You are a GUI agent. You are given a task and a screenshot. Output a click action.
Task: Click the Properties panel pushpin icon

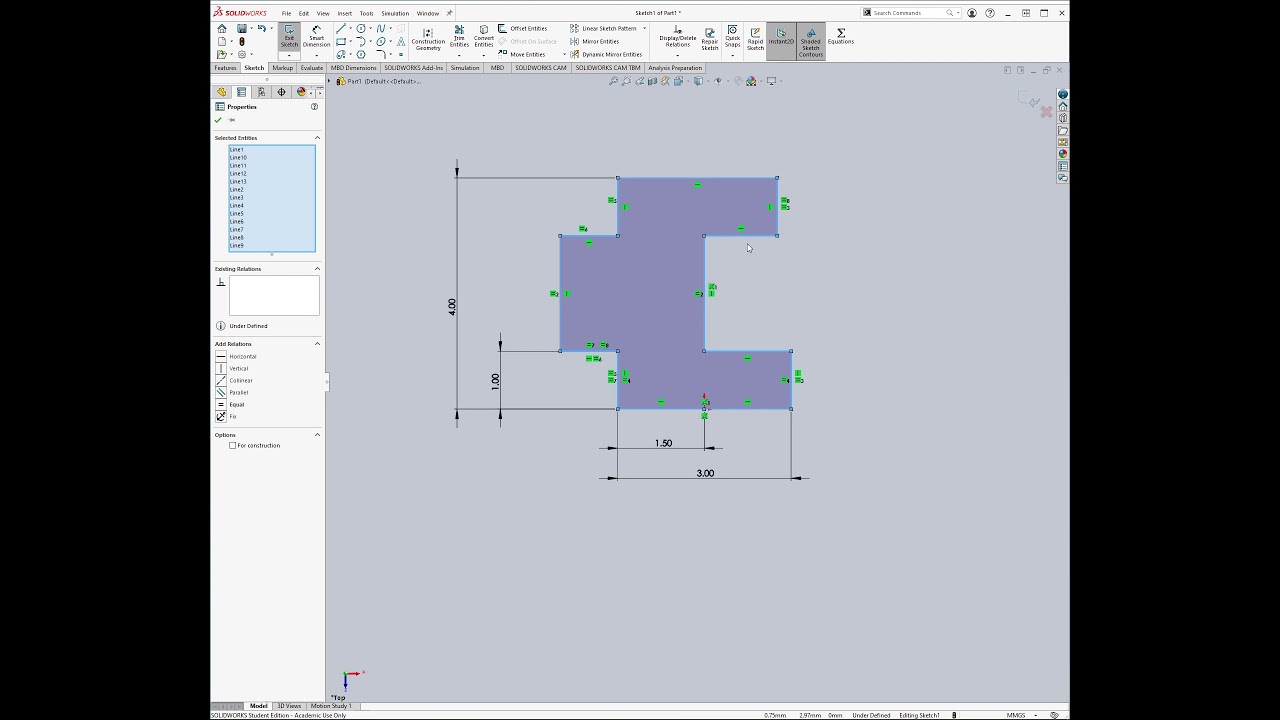tap(231, 120)
